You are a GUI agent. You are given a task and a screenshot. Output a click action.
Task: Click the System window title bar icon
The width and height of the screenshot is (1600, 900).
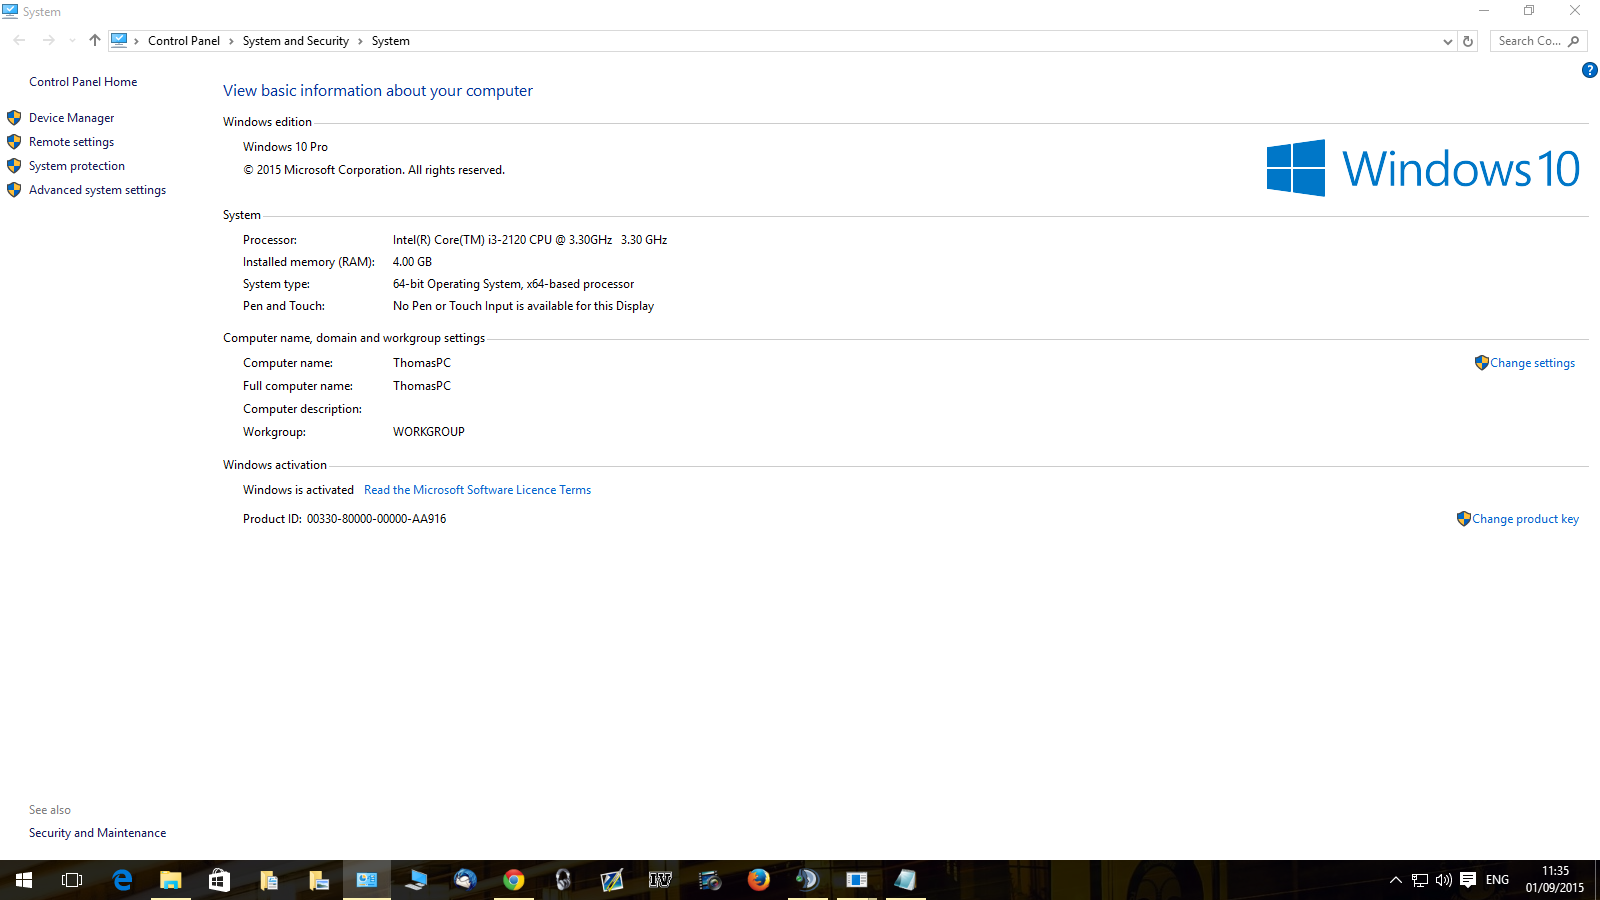point(10,11)
